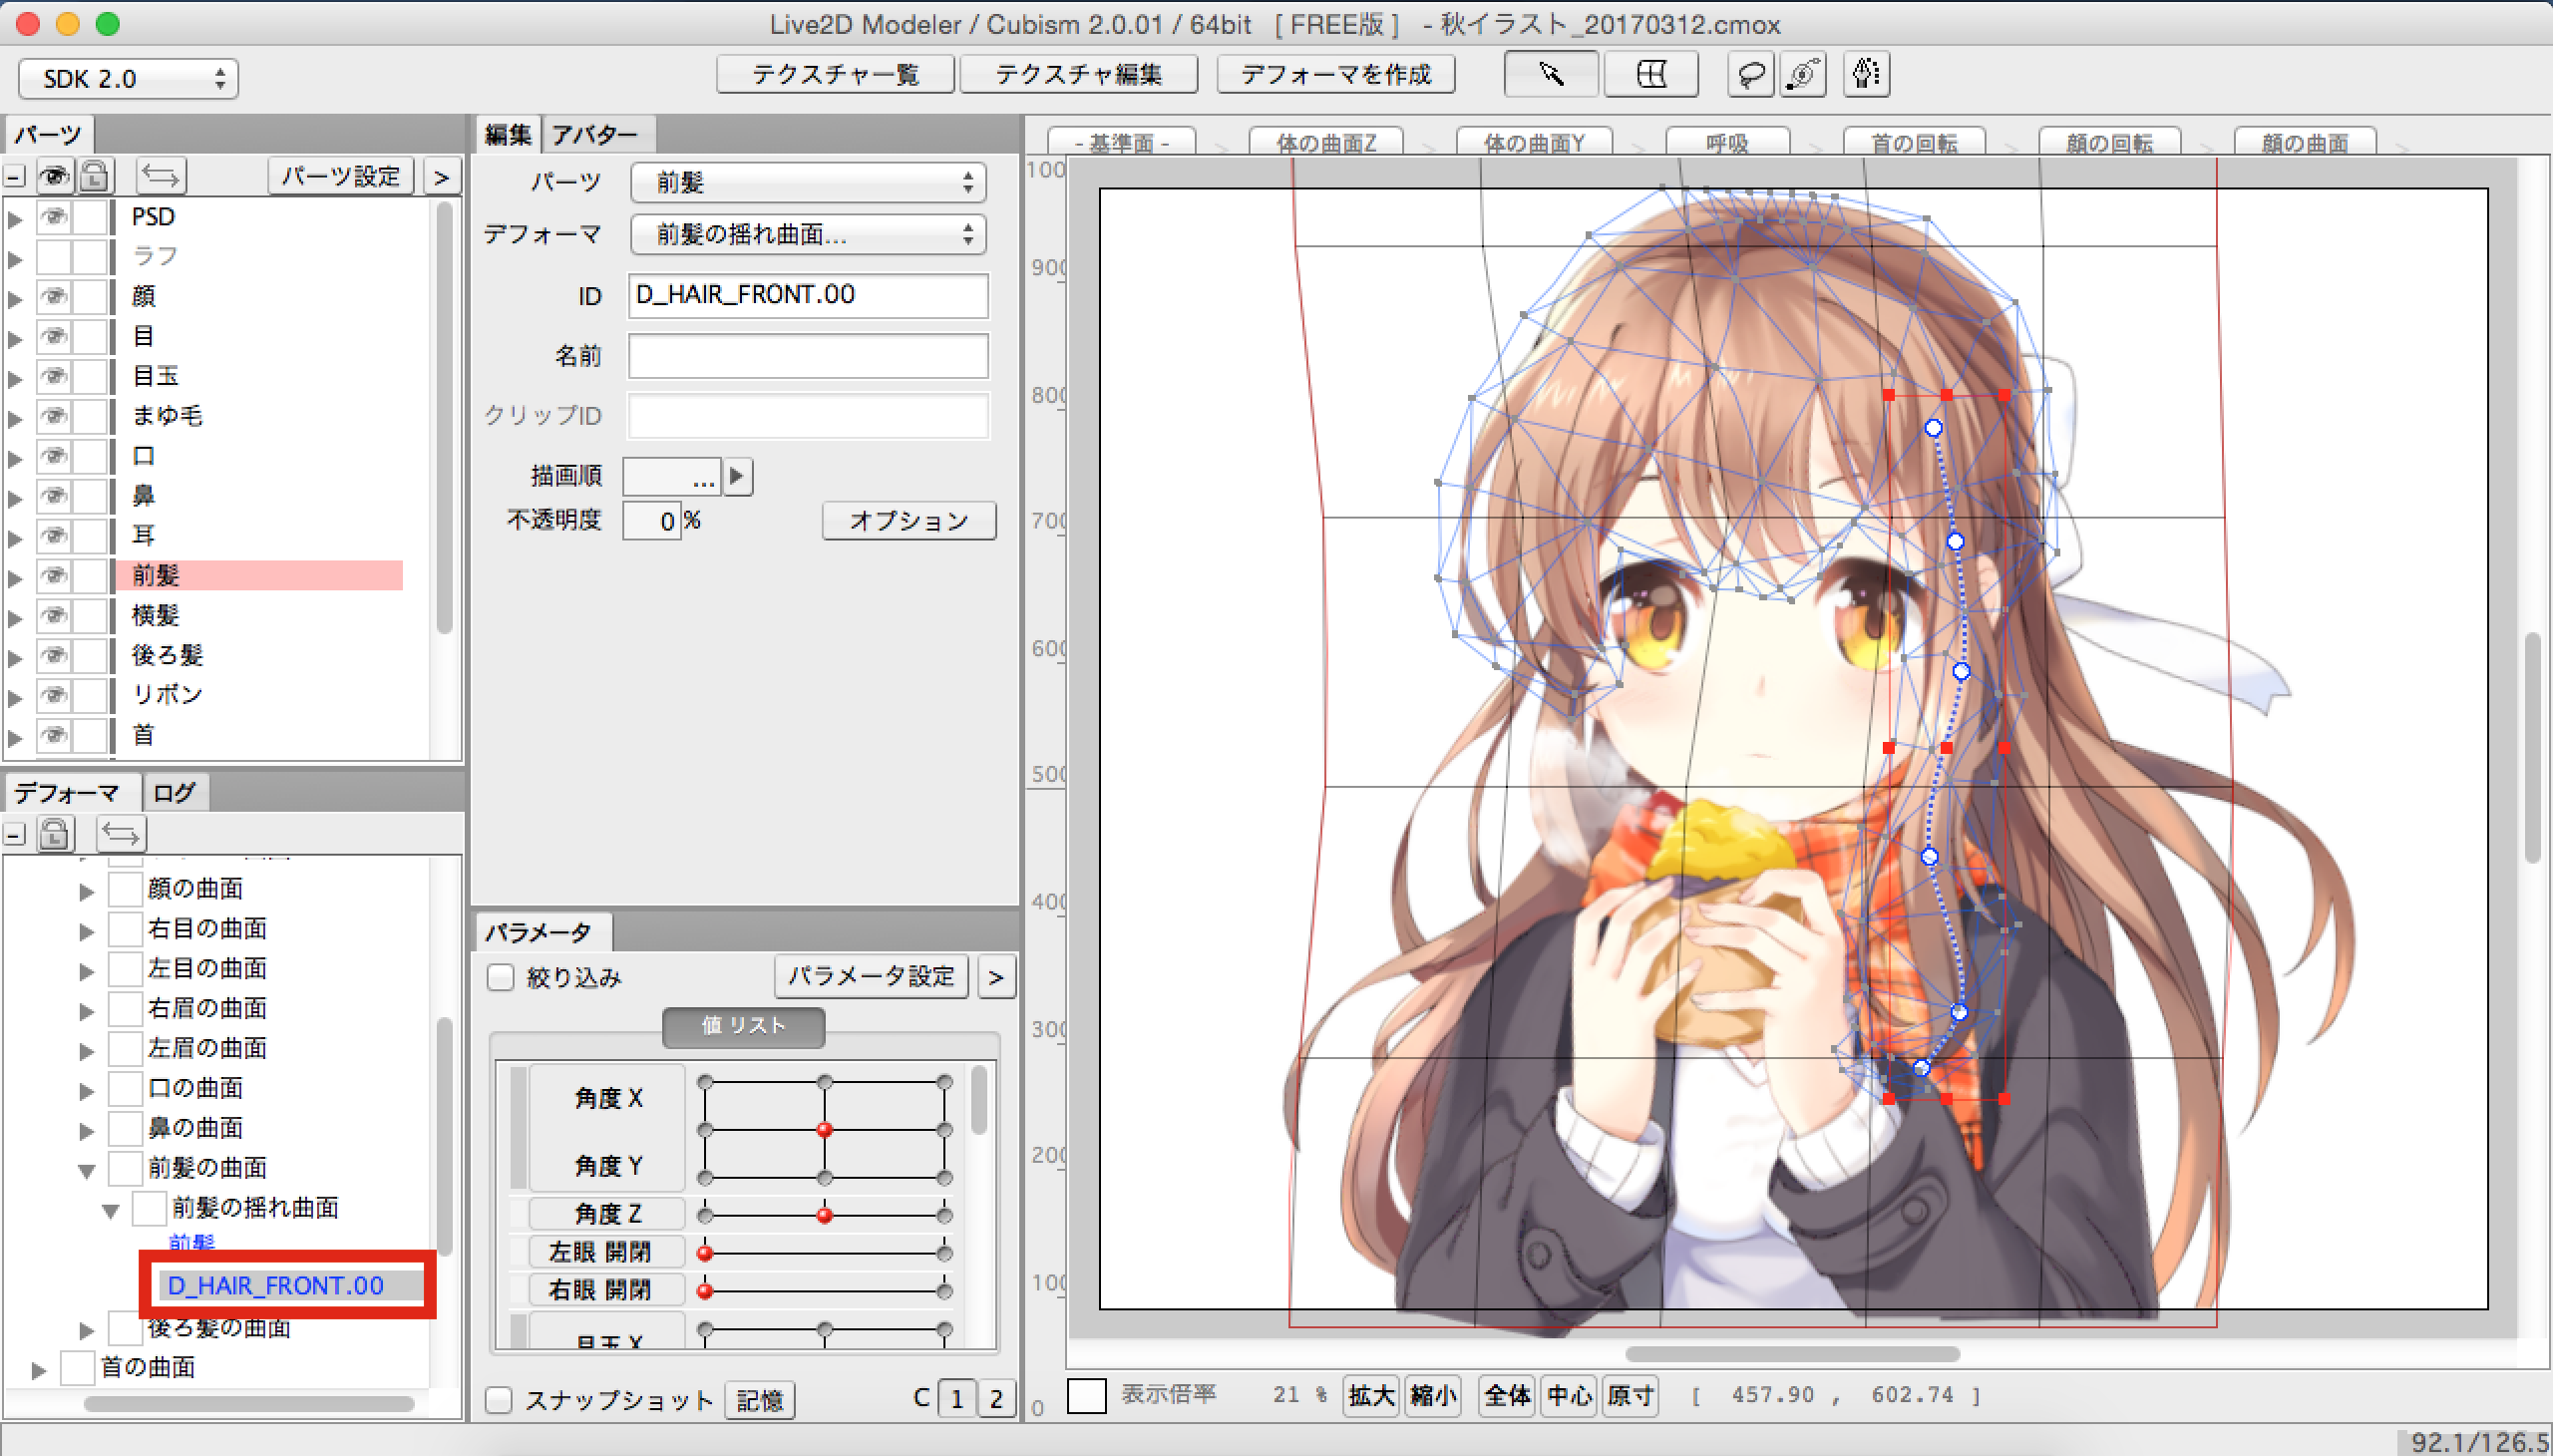Click the テクスチャ編集 button
Viewport: 2553px width, 1456px height.
1078,74
